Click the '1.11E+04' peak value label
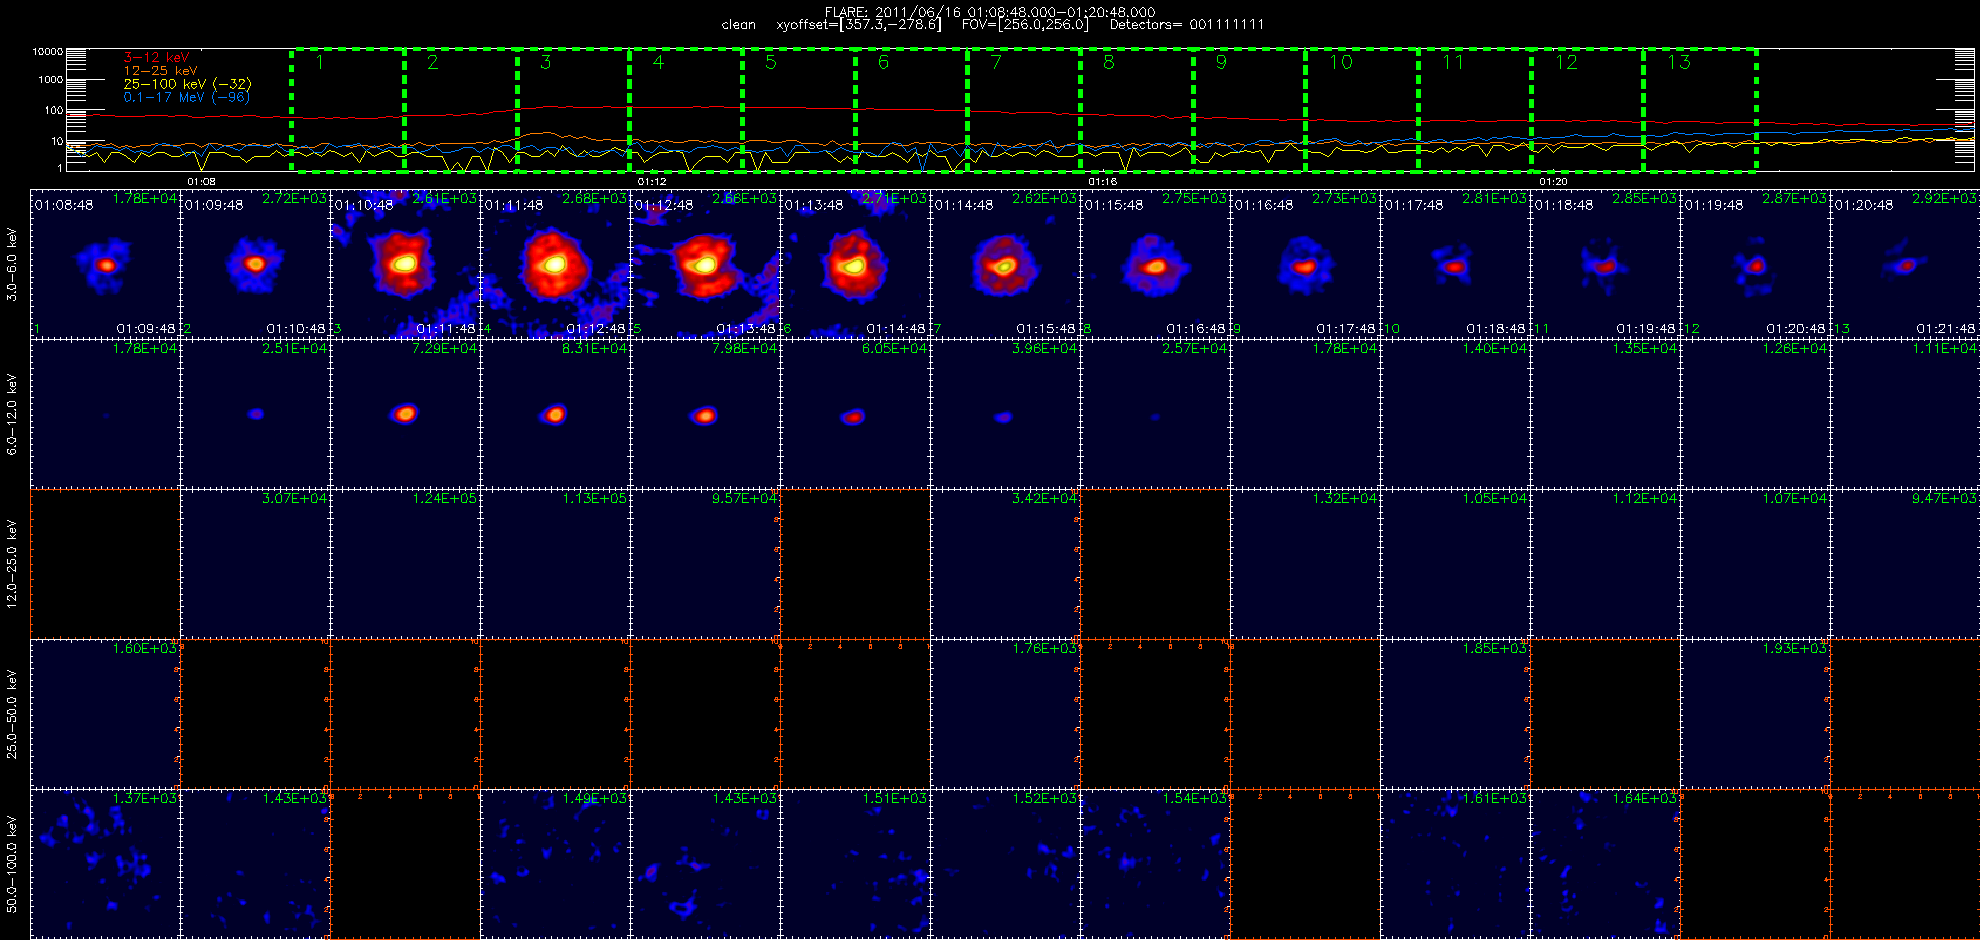1980x940 pixels. pyautogui.click(x=1944, y=348)
